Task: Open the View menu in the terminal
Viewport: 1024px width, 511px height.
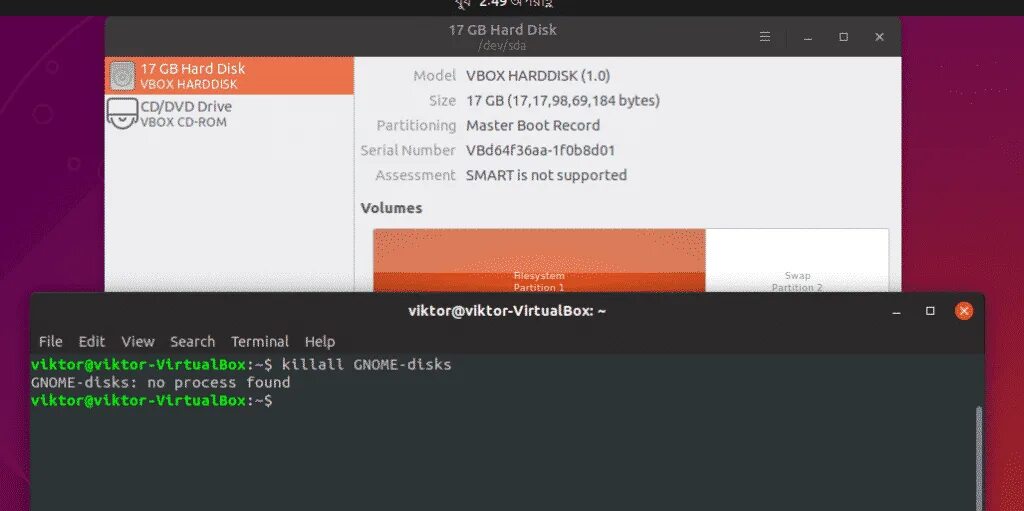Action: [138, 342]
